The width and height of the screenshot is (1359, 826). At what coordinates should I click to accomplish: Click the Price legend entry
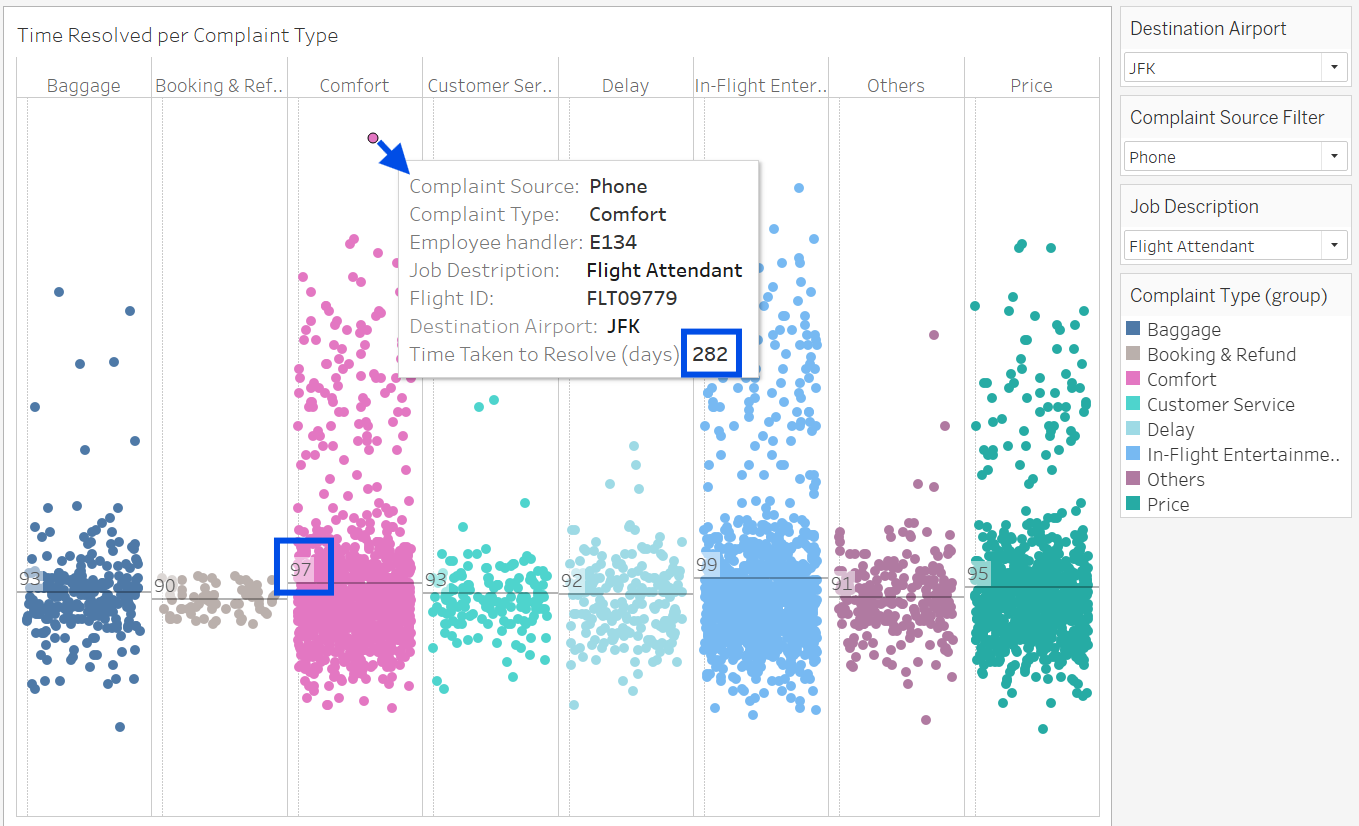1167,505
